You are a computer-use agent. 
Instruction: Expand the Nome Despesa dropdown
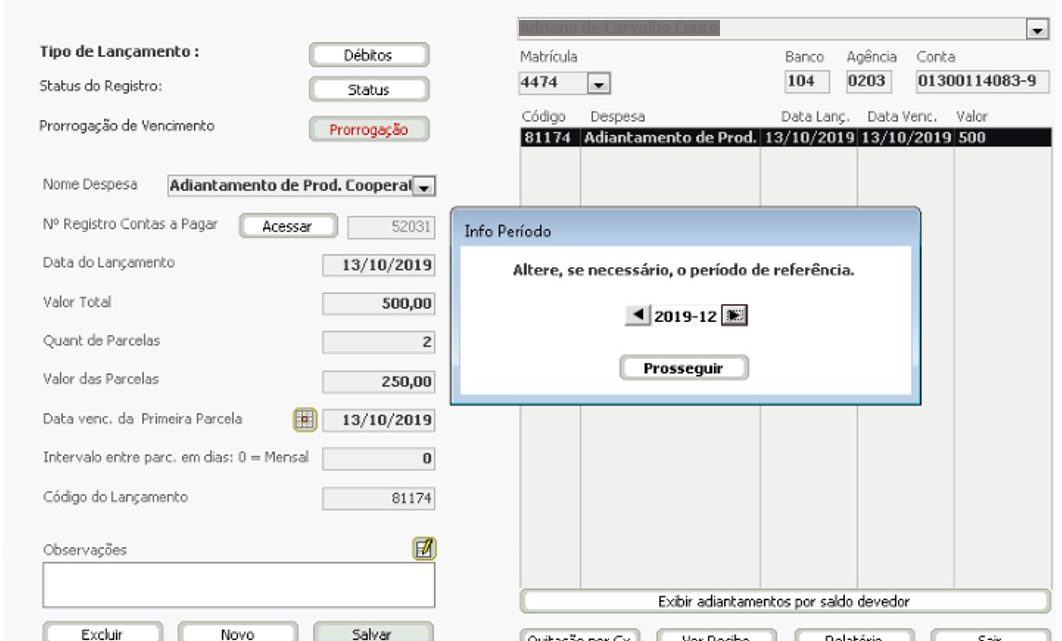click(x=425, y=186)
